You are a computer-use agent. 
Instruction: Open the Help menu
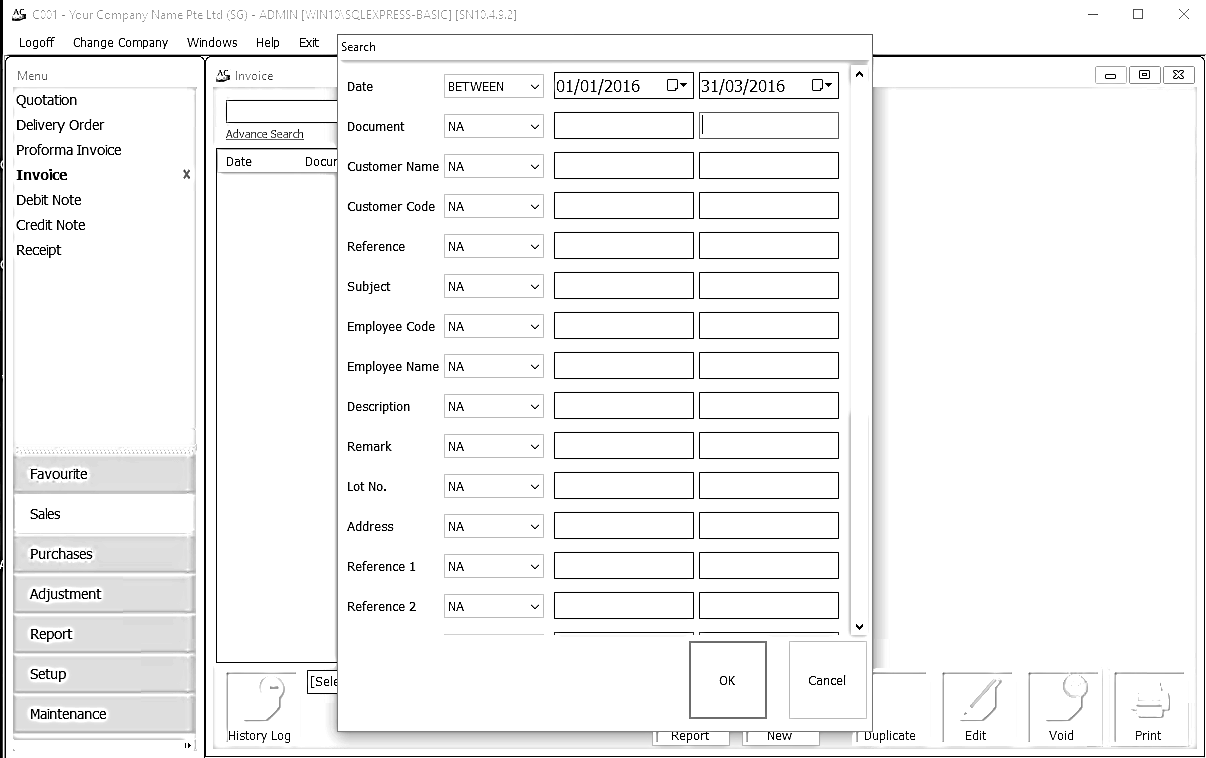[x=268, y=43]
